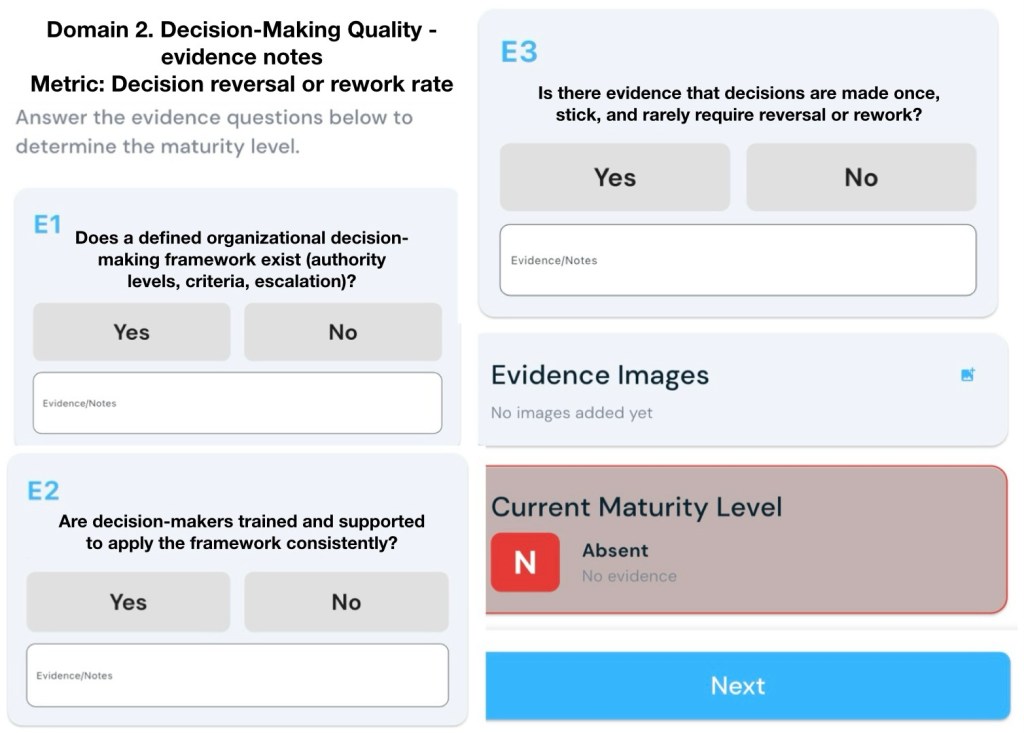The image size is (1024, 733).
Task: Click the add evidence image icon
Action: pyautogui.click(x=967, y=375)
